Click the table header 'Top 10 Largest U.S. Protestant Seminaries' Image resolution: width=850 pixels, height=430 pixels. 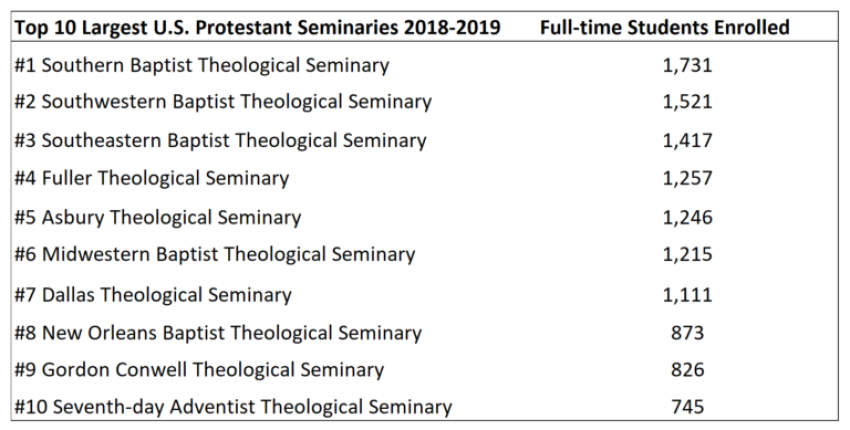259,28
